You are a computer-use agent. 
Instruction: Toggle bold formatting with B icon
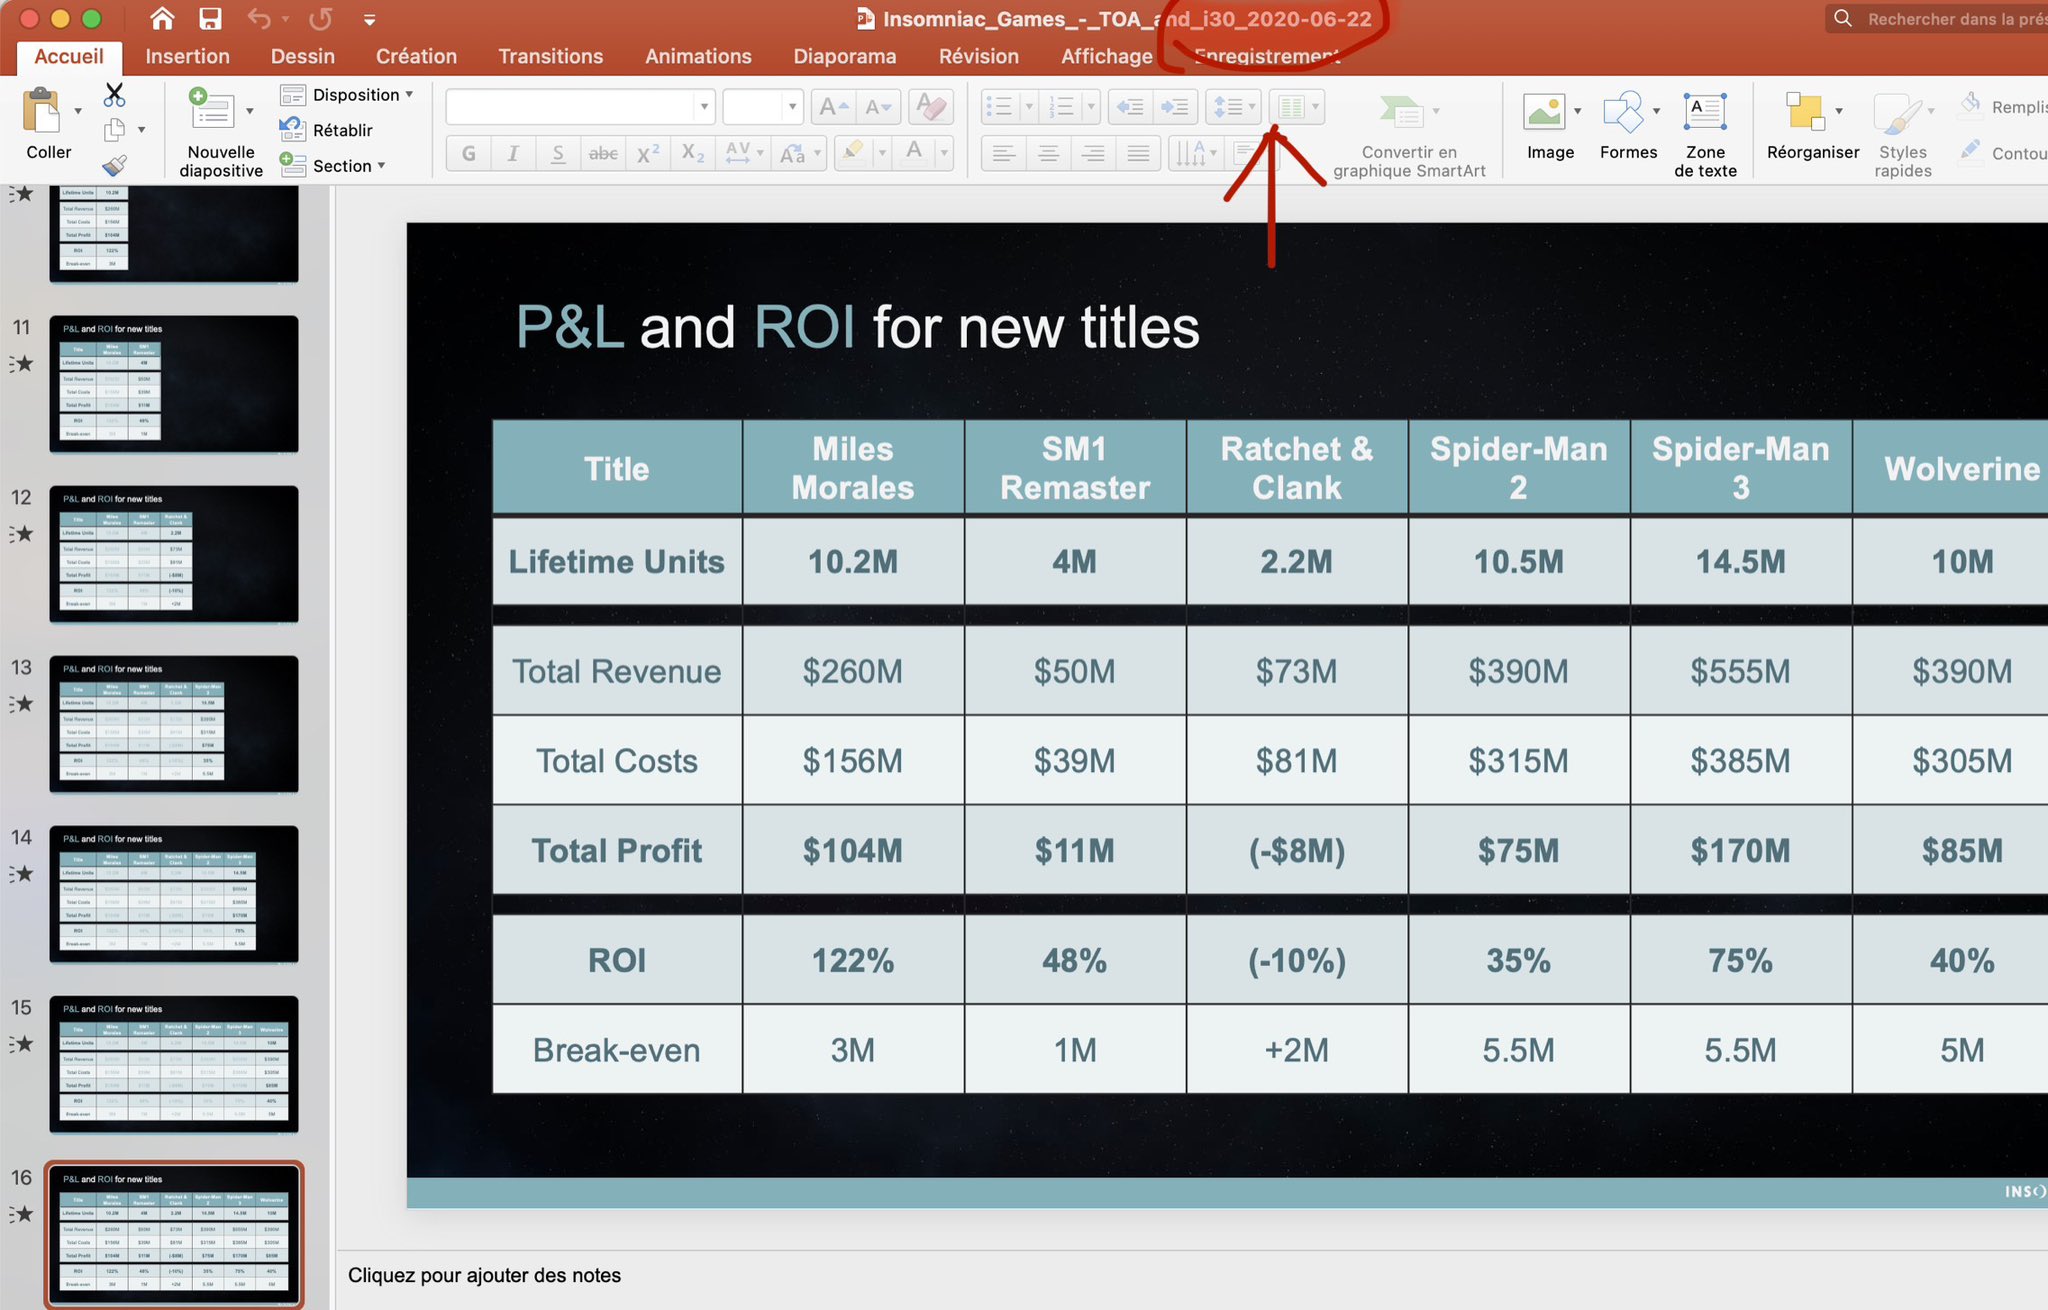coord(467,155)
